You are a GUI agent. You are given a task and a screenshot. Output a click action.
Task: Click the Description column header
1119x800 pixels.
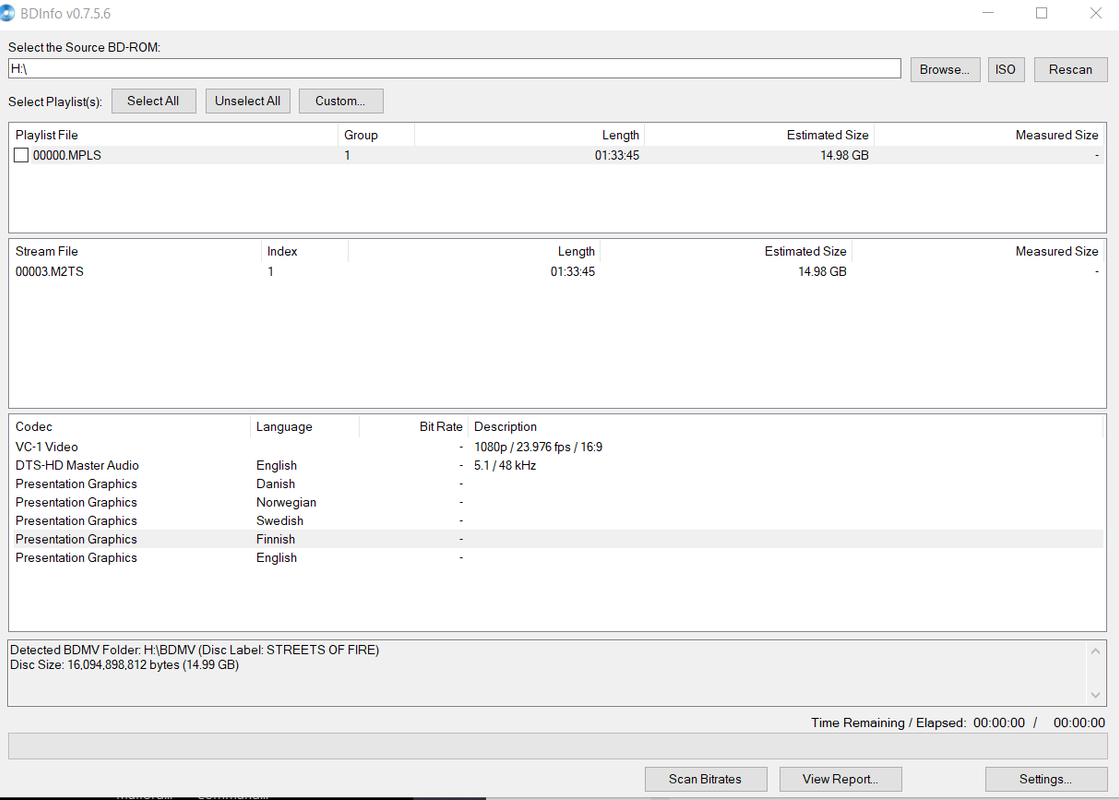pos(785,427)
